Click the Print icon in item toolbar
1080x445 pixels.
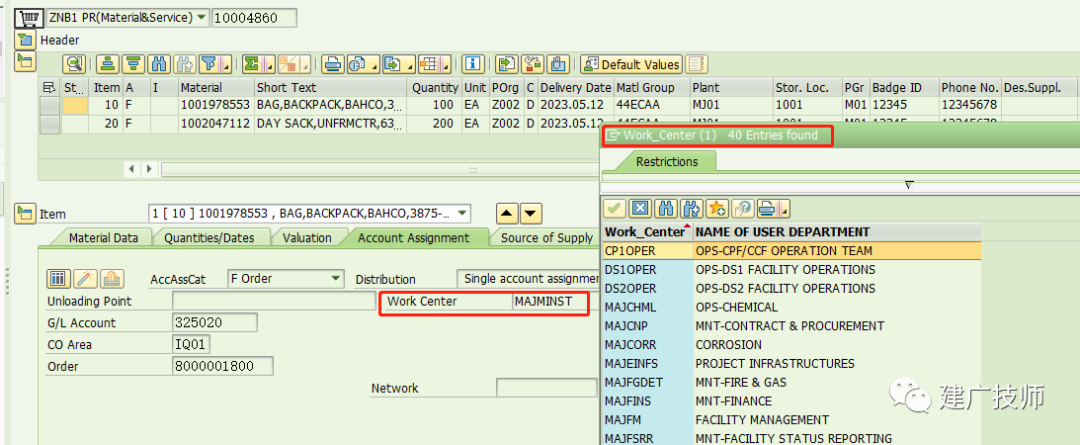[x=333, y=64]
